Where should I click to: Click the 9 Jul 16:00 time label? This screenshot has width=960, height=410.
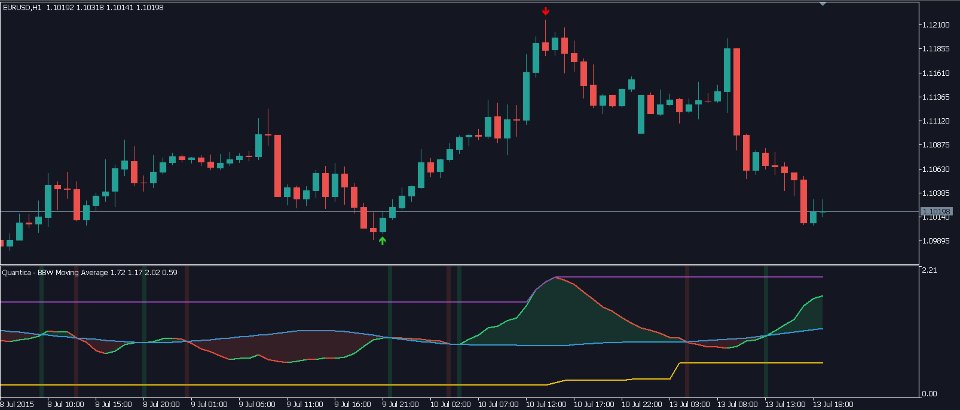(352, 404)
